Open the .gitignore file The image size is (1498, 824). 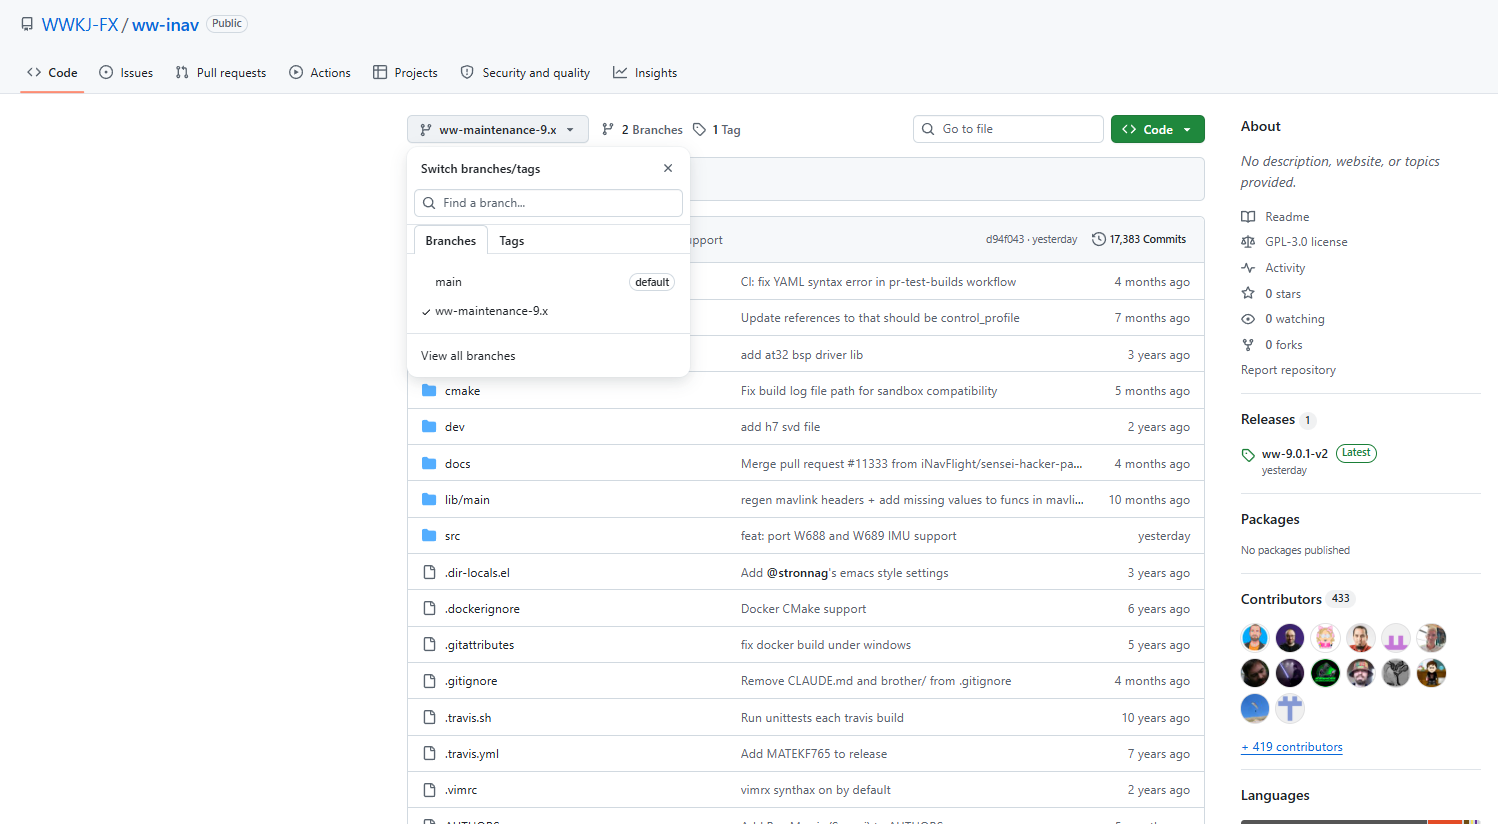point(471,681)
